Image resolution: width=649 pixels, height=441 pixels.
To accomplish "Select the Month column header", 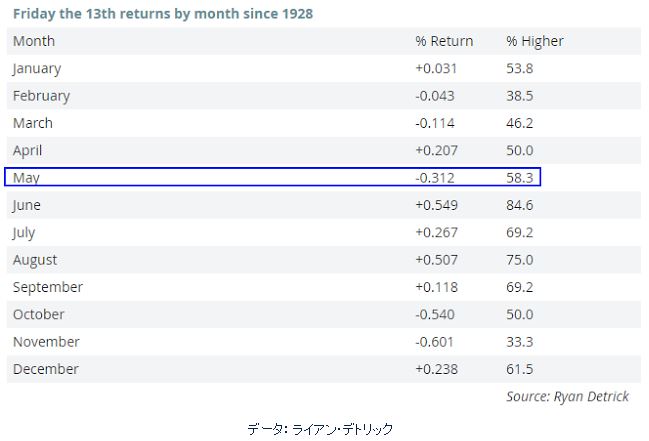I will tap(34, 41).
